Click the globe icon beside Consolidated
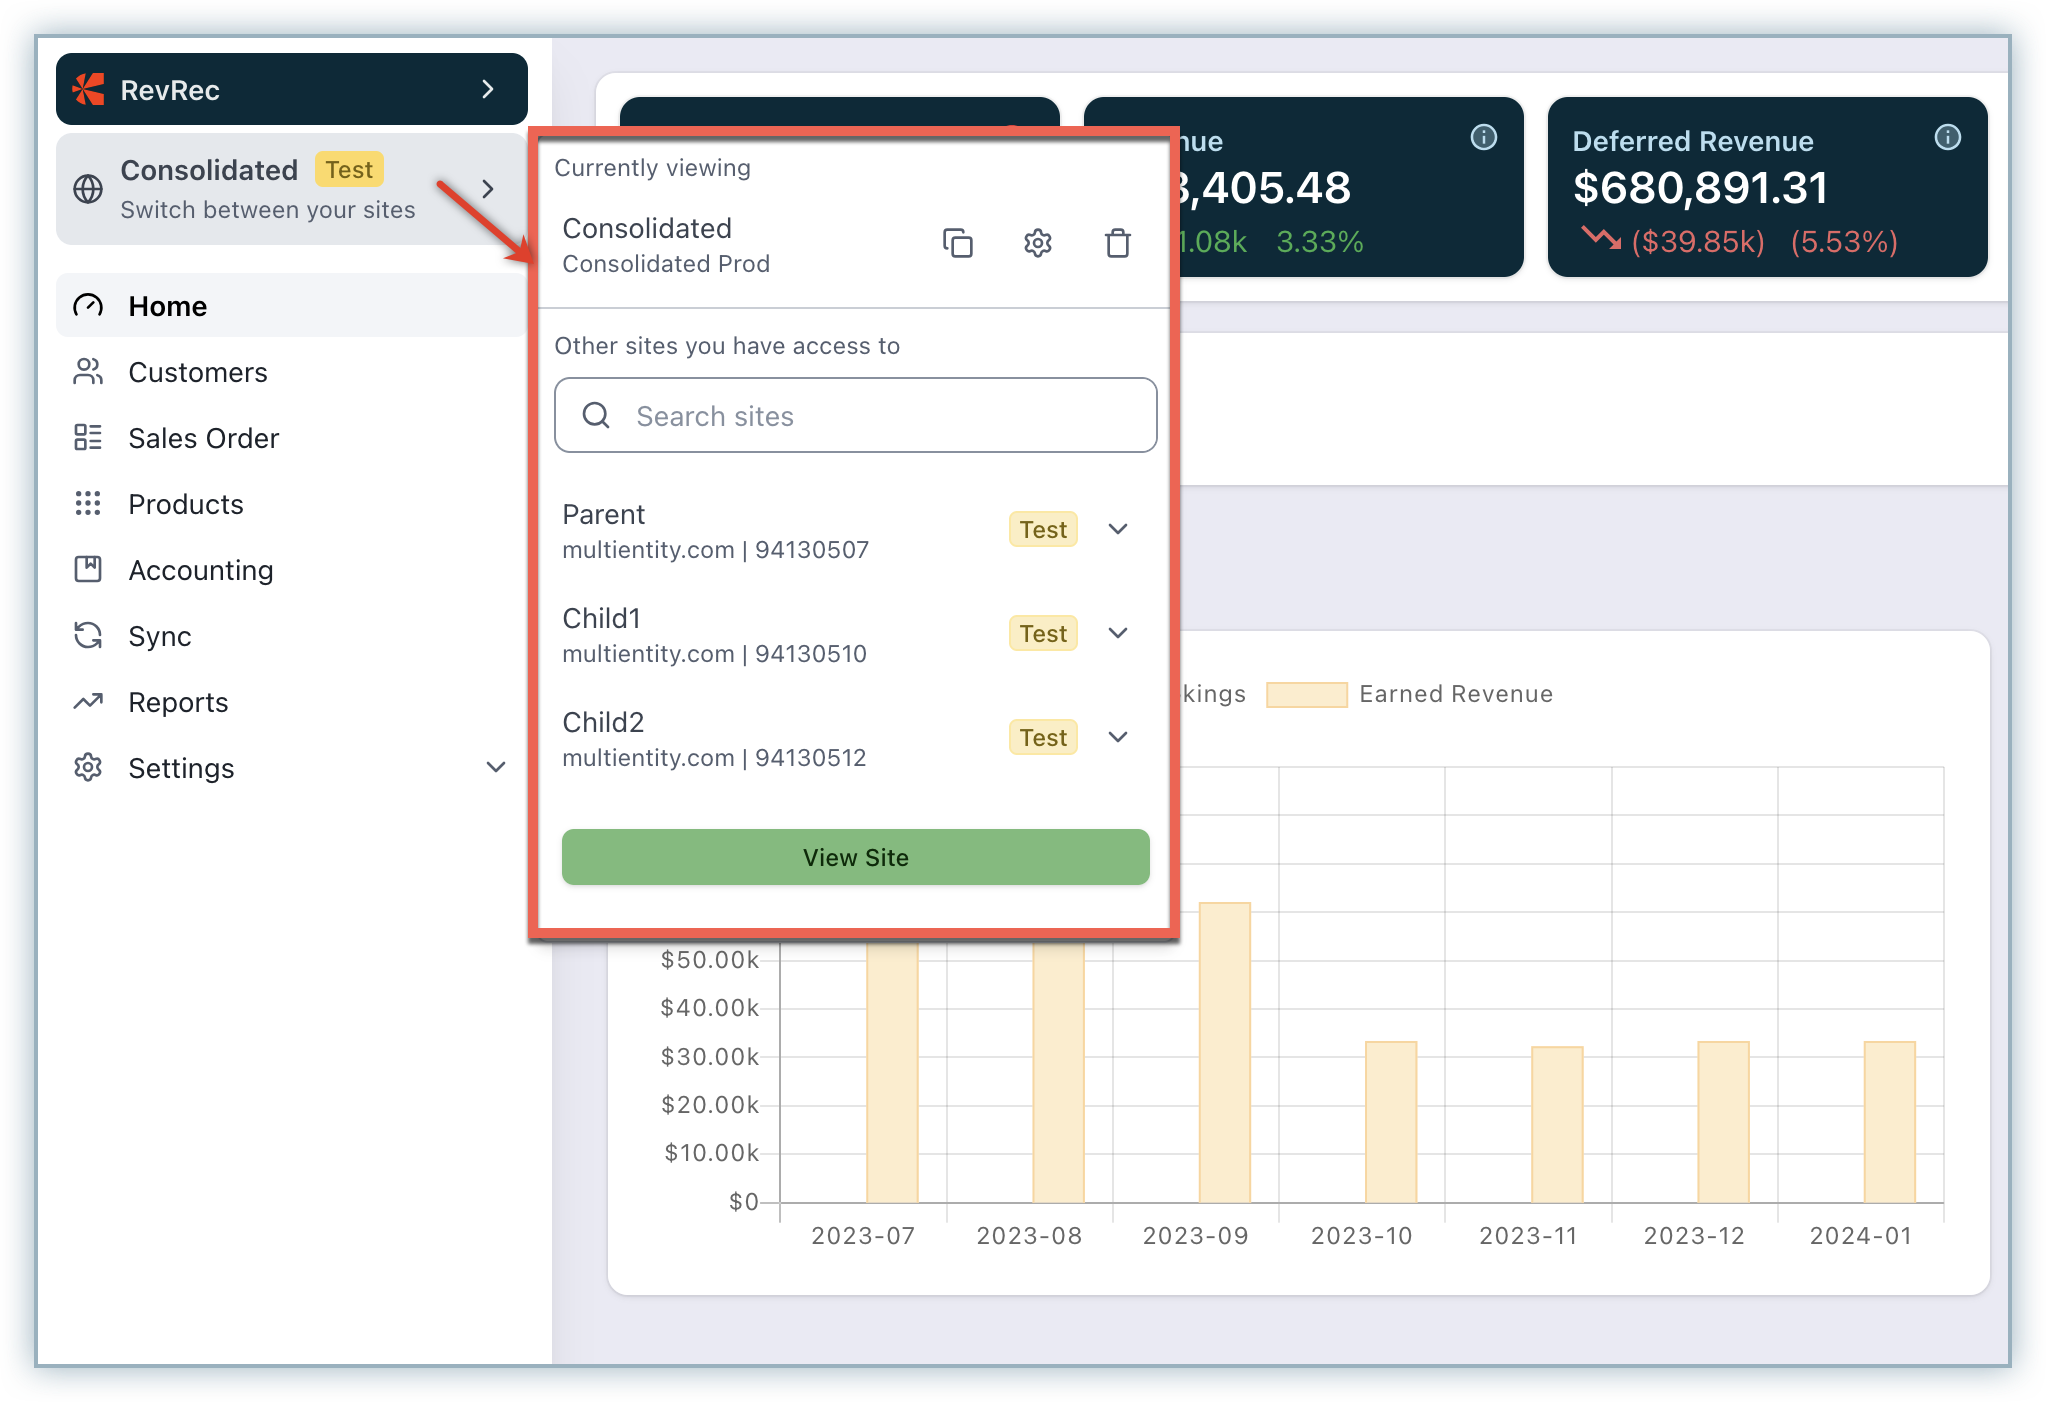Image resolution: width=2046 pixels, height=1402 pixels. 88,189
